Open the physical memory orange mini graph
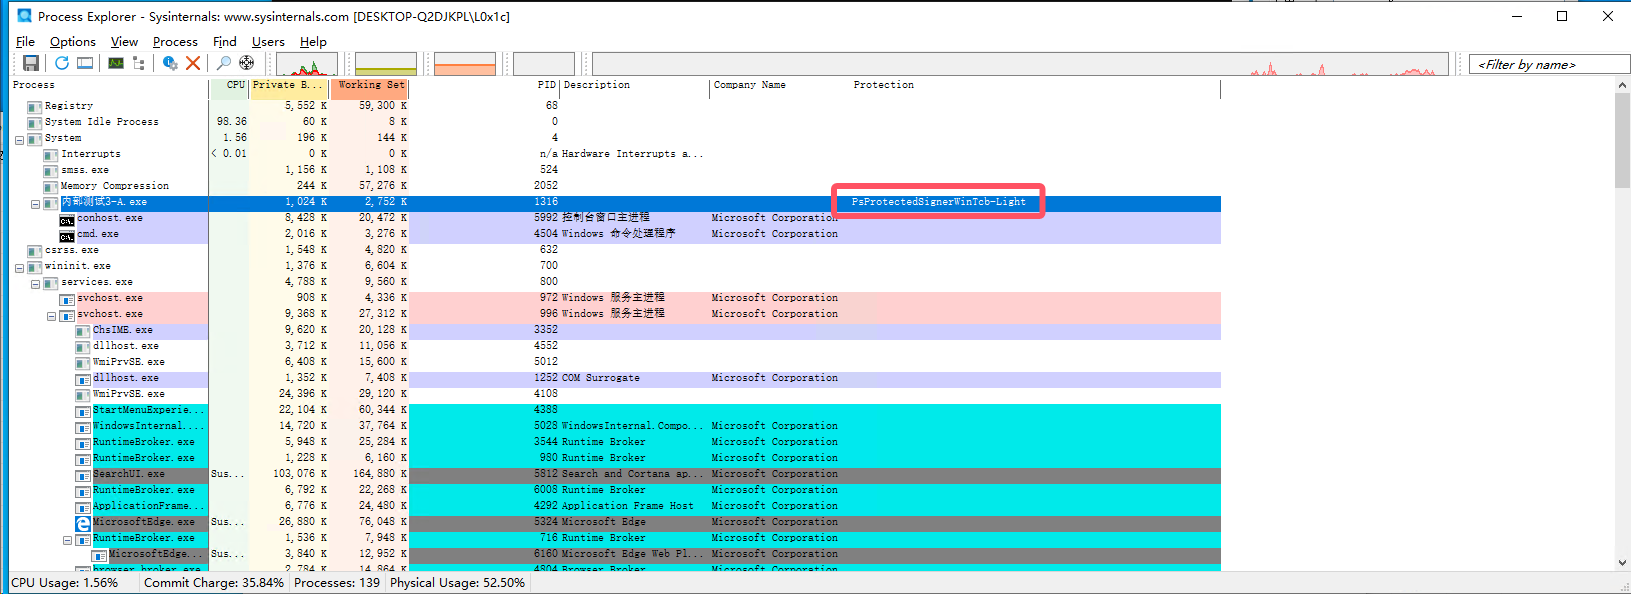The image size is (1631, 594). 465,64
